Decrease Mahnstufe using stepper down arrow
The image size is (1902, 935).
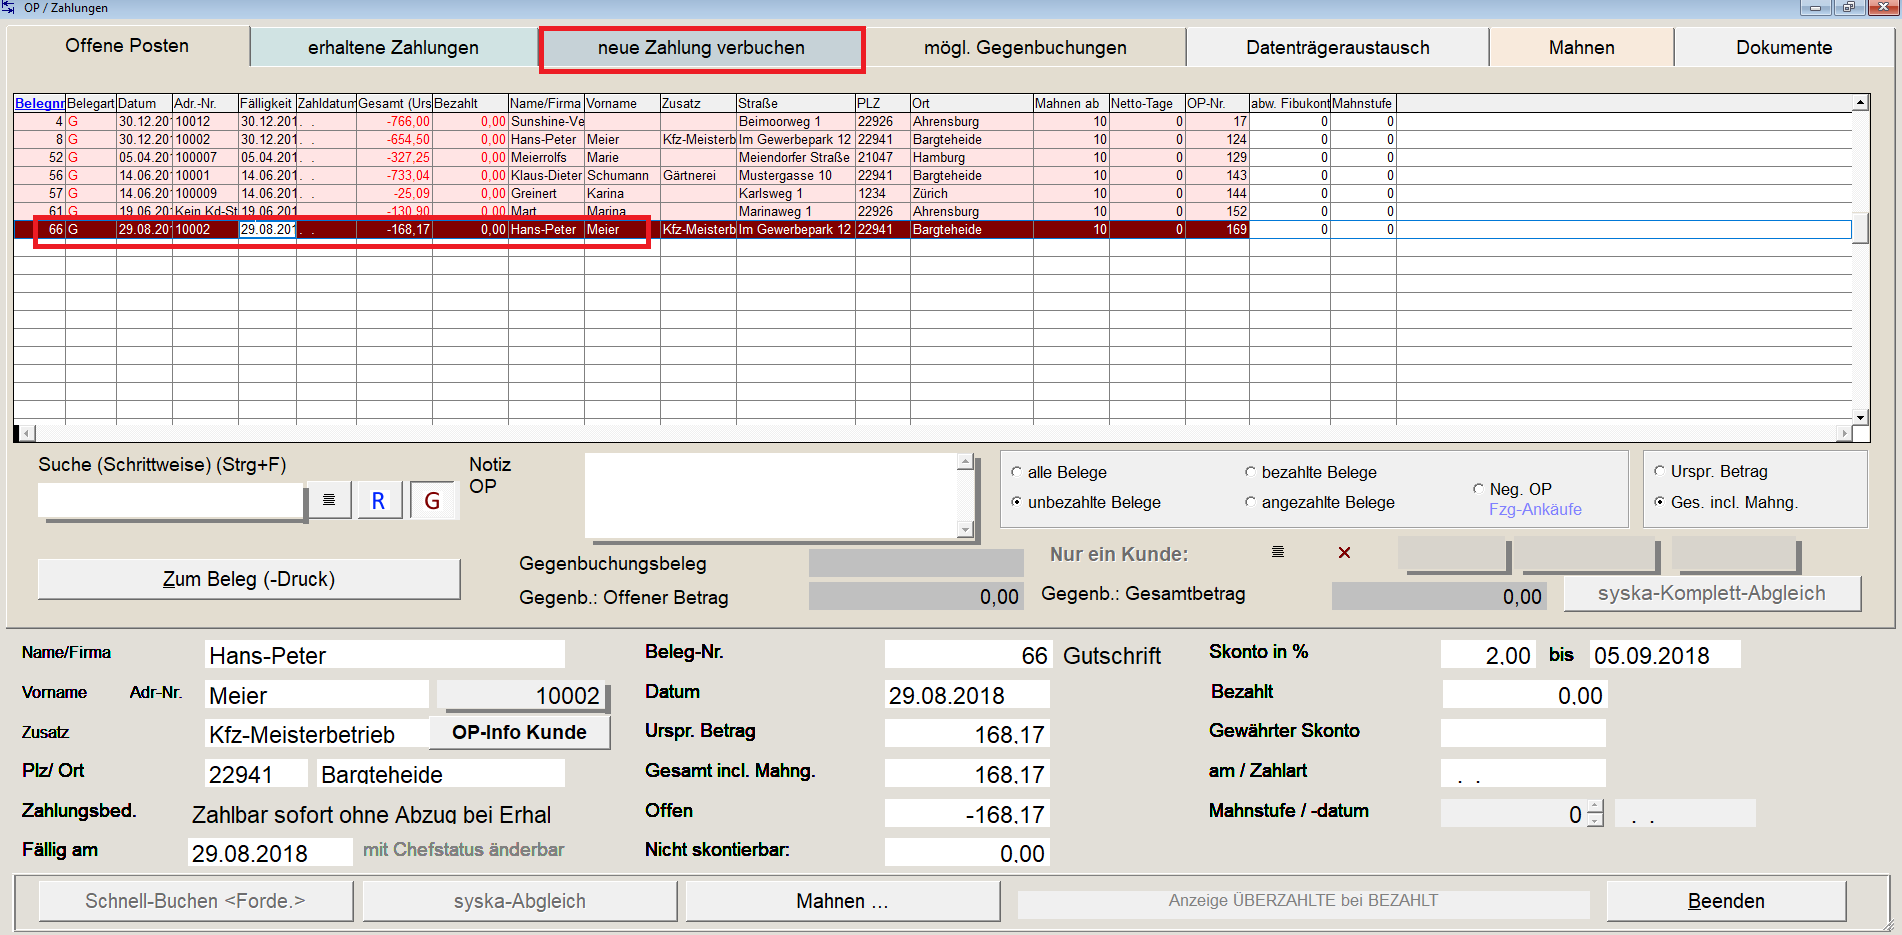[1595, 820]
